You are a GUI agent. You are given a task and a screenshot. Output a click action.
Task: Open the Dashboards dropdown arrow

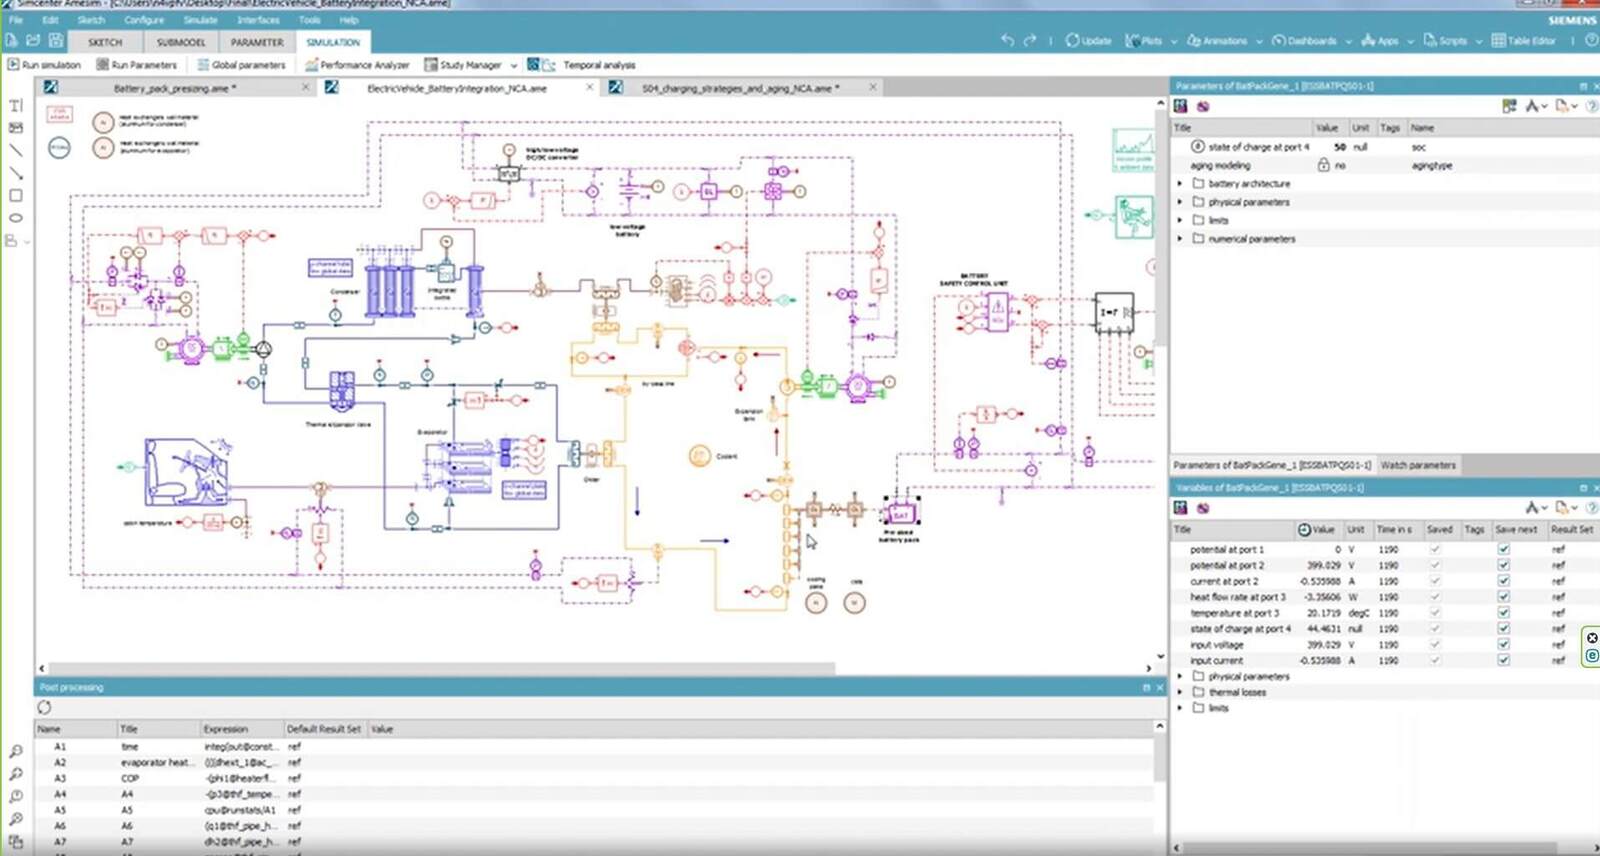pos(1348,42)
